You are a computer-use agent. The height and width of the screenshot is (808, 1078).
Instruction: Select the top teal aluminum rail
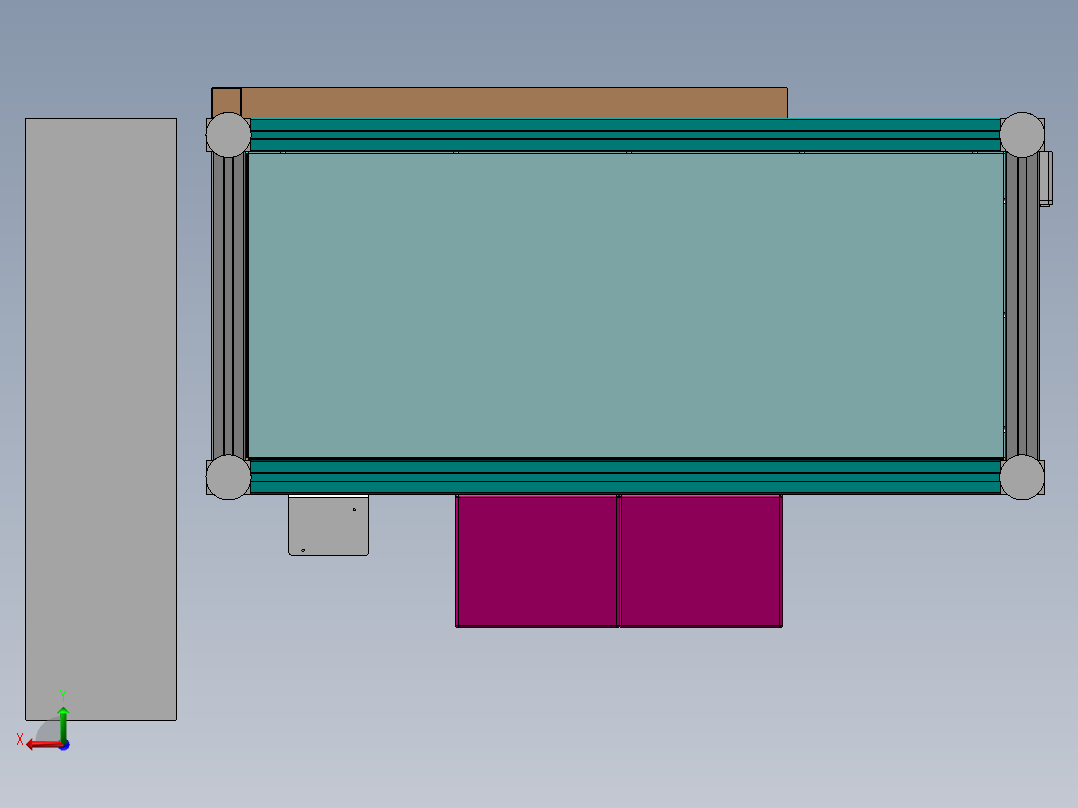point(626,135)
